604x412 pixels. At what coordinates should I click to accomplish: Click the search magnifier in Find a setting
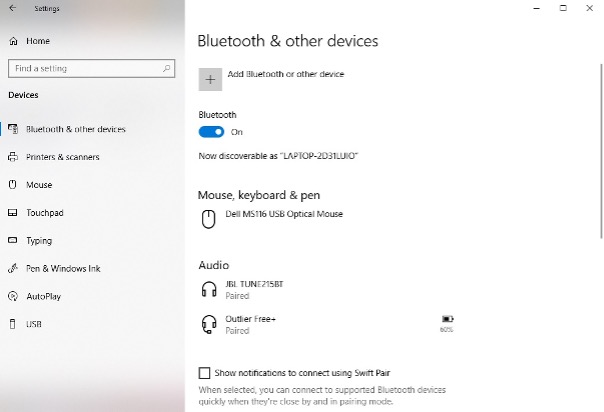pos(164,68)
